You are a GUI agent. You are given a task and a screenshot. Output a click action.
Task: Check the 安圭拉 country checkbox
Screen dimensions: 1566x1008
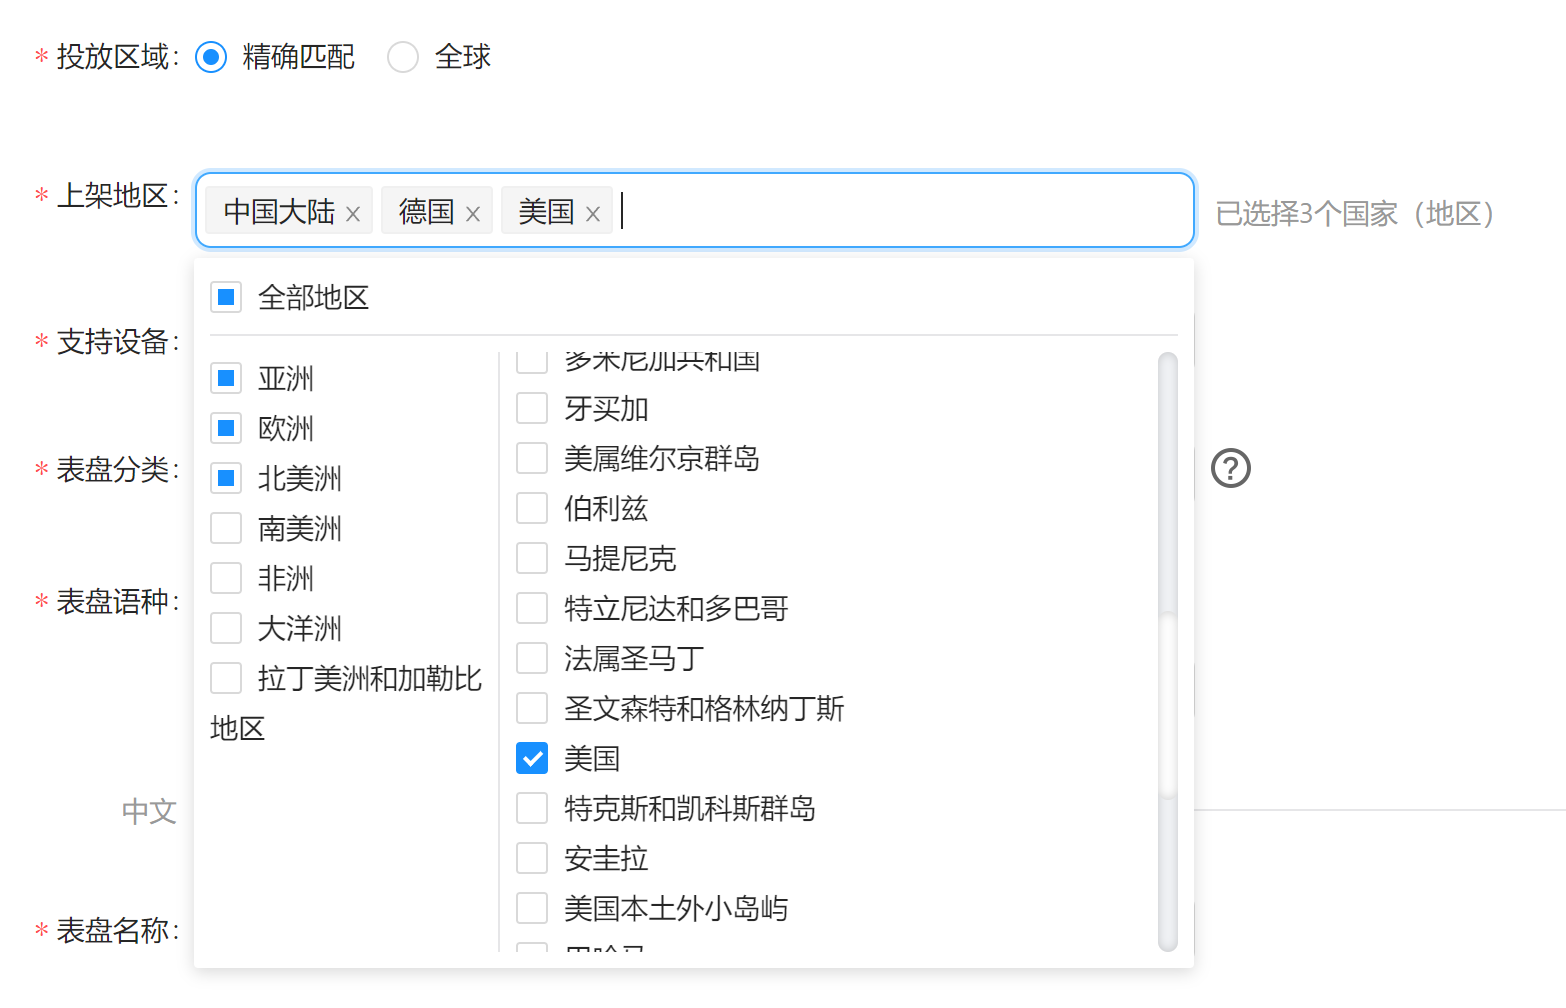click(x=532, y=858)
